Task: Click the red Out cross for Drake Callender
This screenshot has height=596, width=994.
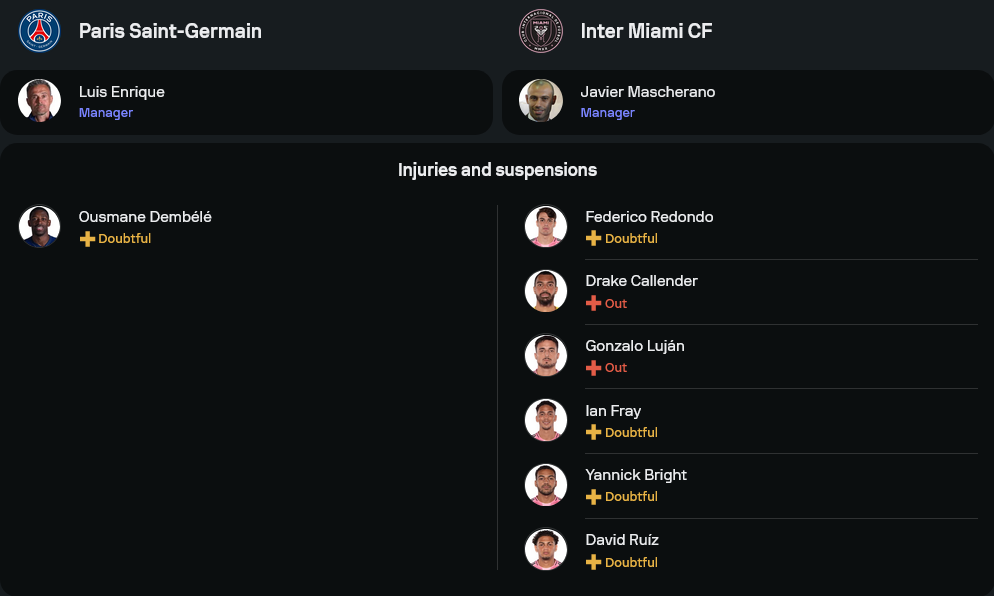Action: pyautogui.click(x=593, y=303)
